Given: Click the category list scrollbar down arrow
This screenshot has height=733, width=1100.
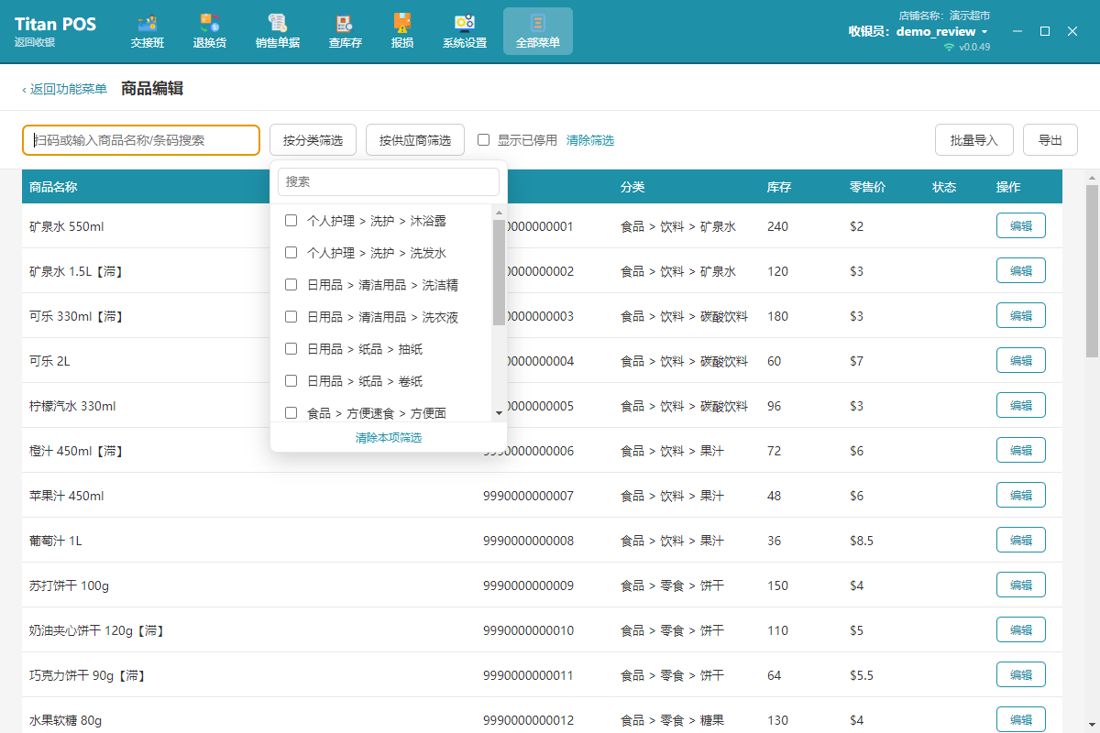Looking at the screenshot, I should tap(499, 413).
